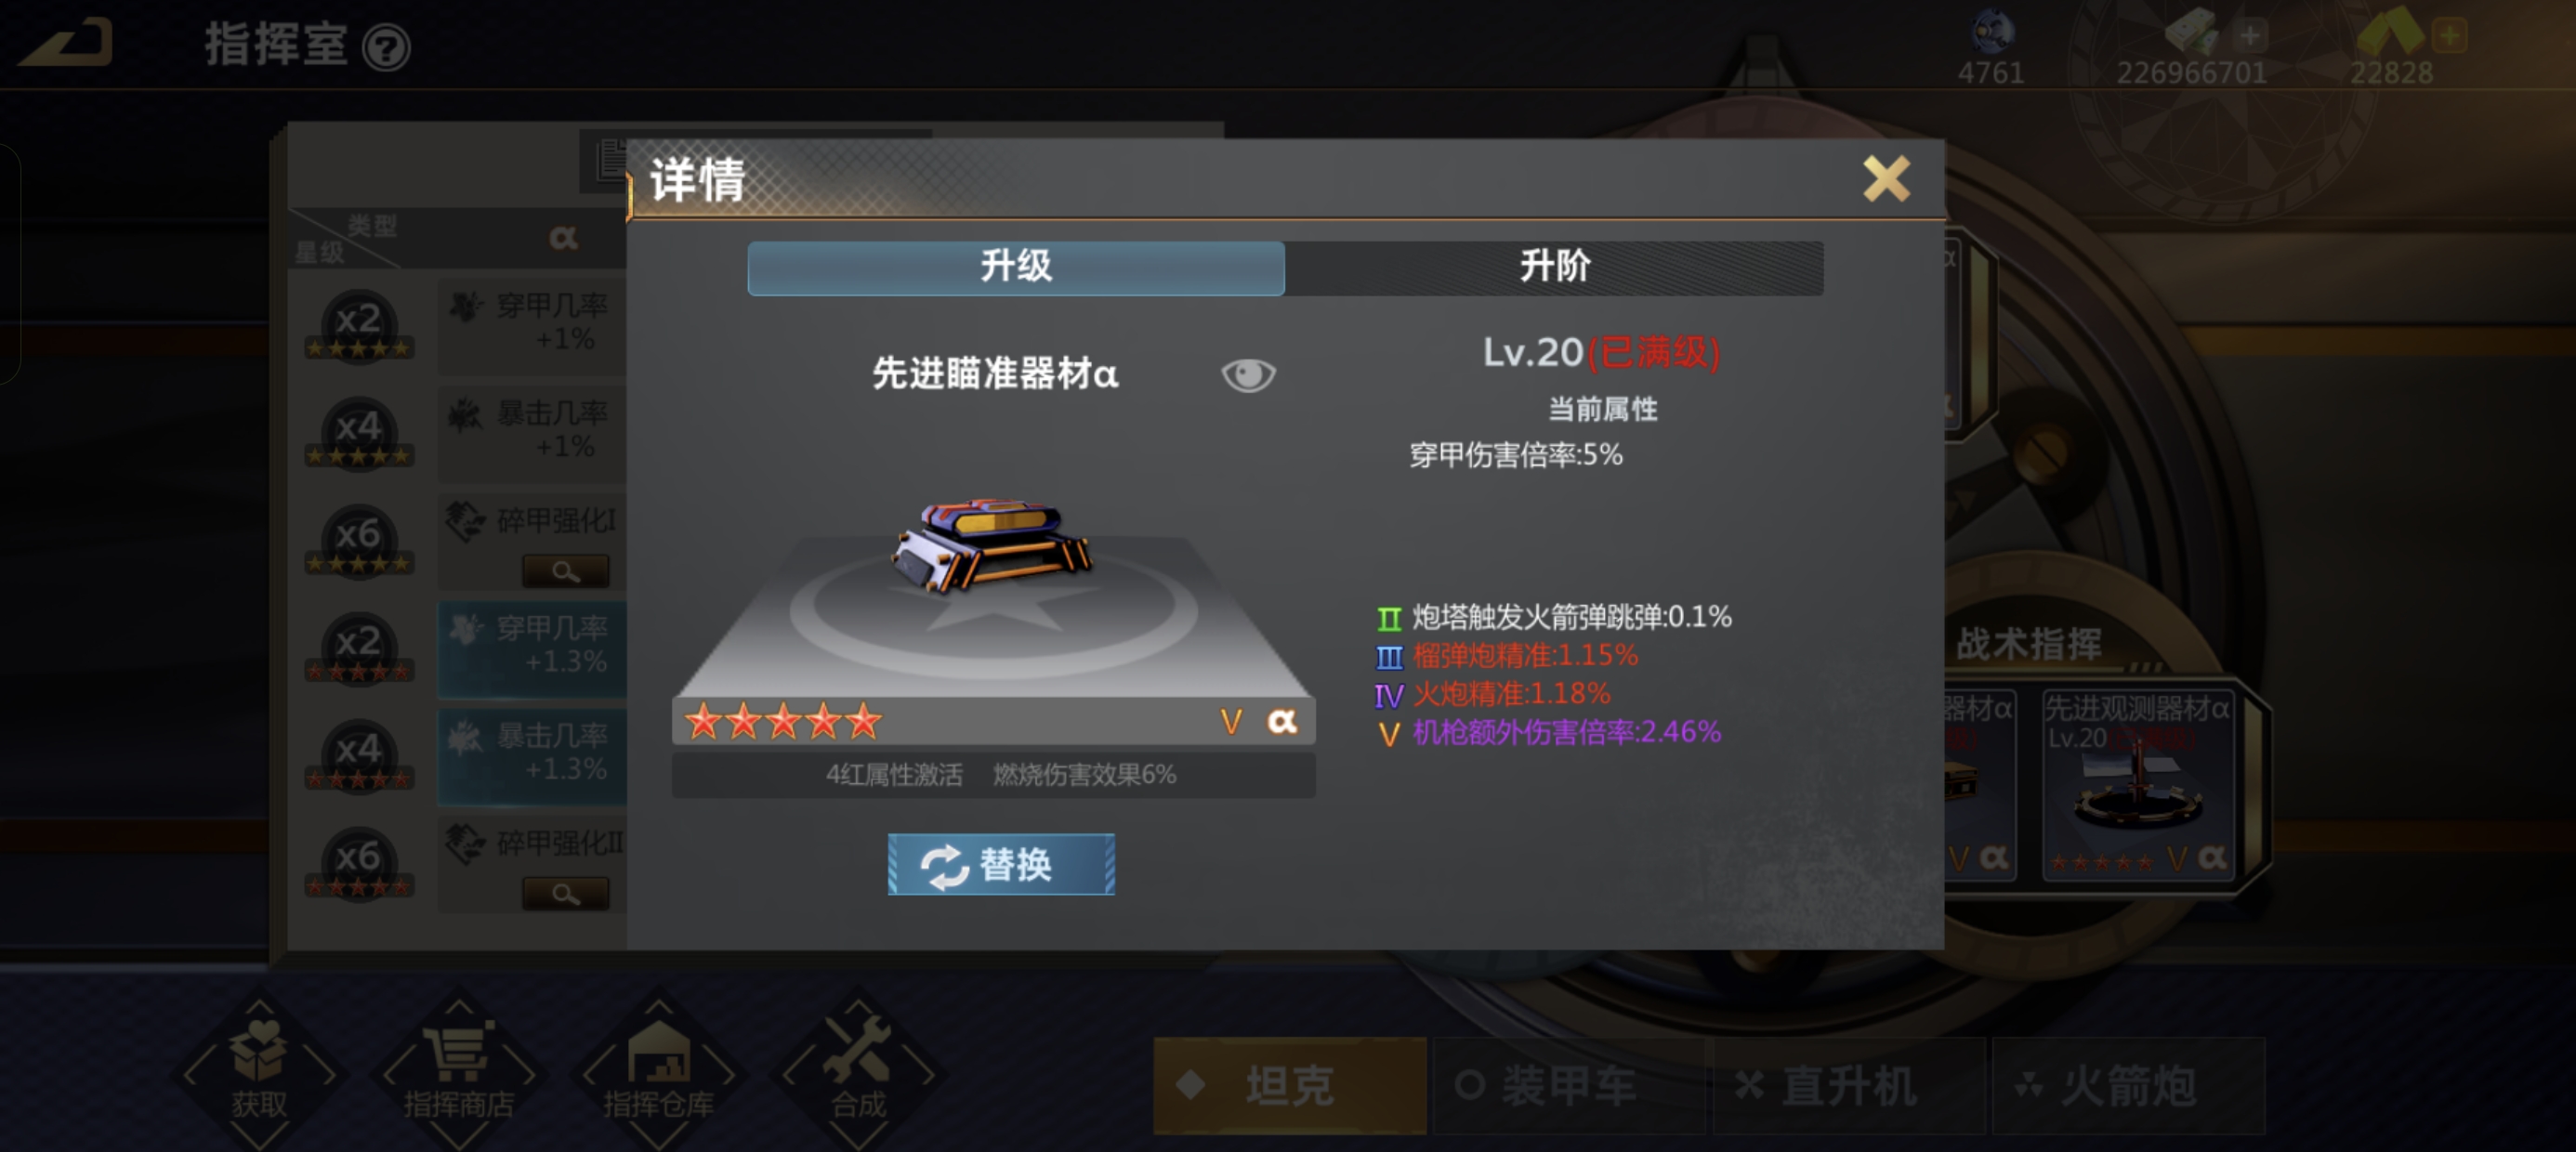Open the 指挥室 help question-mark icon
2576x1152 pixels.
386,48
